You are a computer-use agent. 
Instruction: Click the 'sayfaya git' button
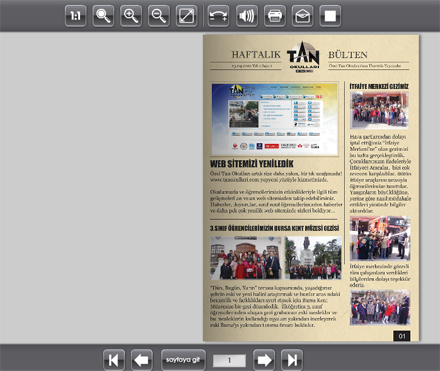coord(183,360)
